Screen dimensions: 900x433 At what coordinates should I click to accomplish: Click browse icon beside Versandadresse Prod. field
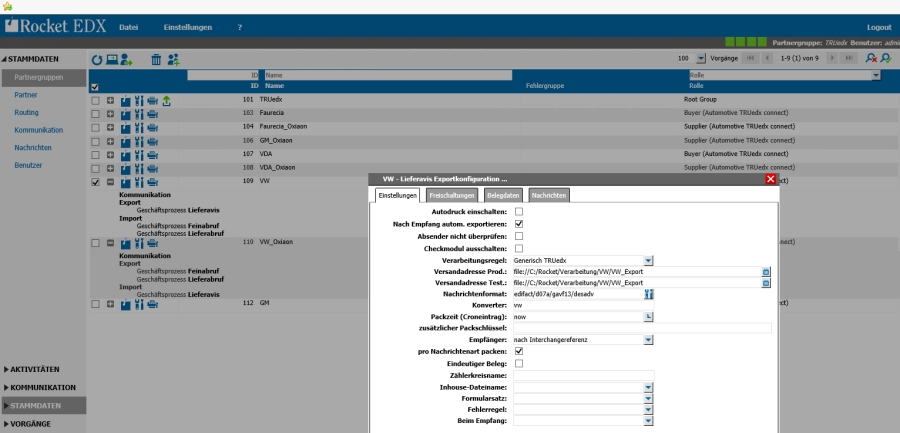766,272
